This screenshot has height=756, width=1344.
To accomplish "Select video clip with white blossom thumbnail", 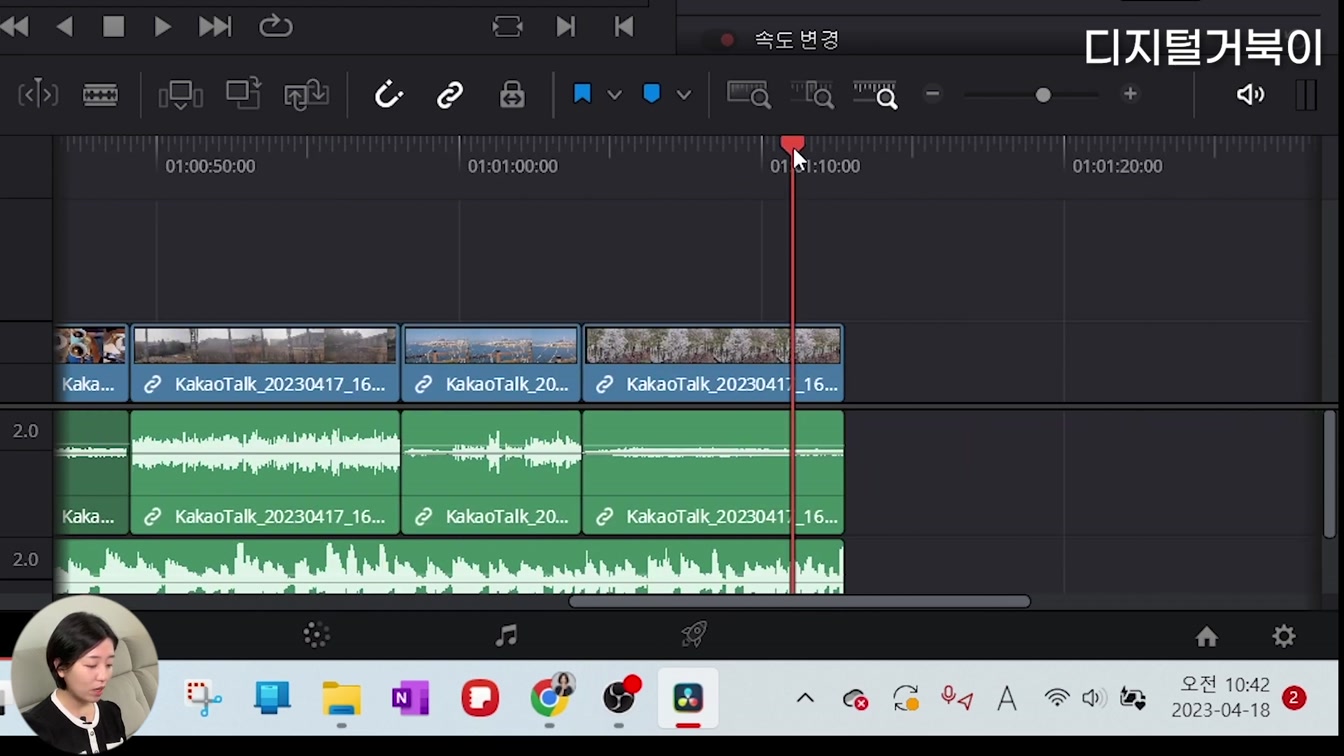I will click(x=713, y=363).
